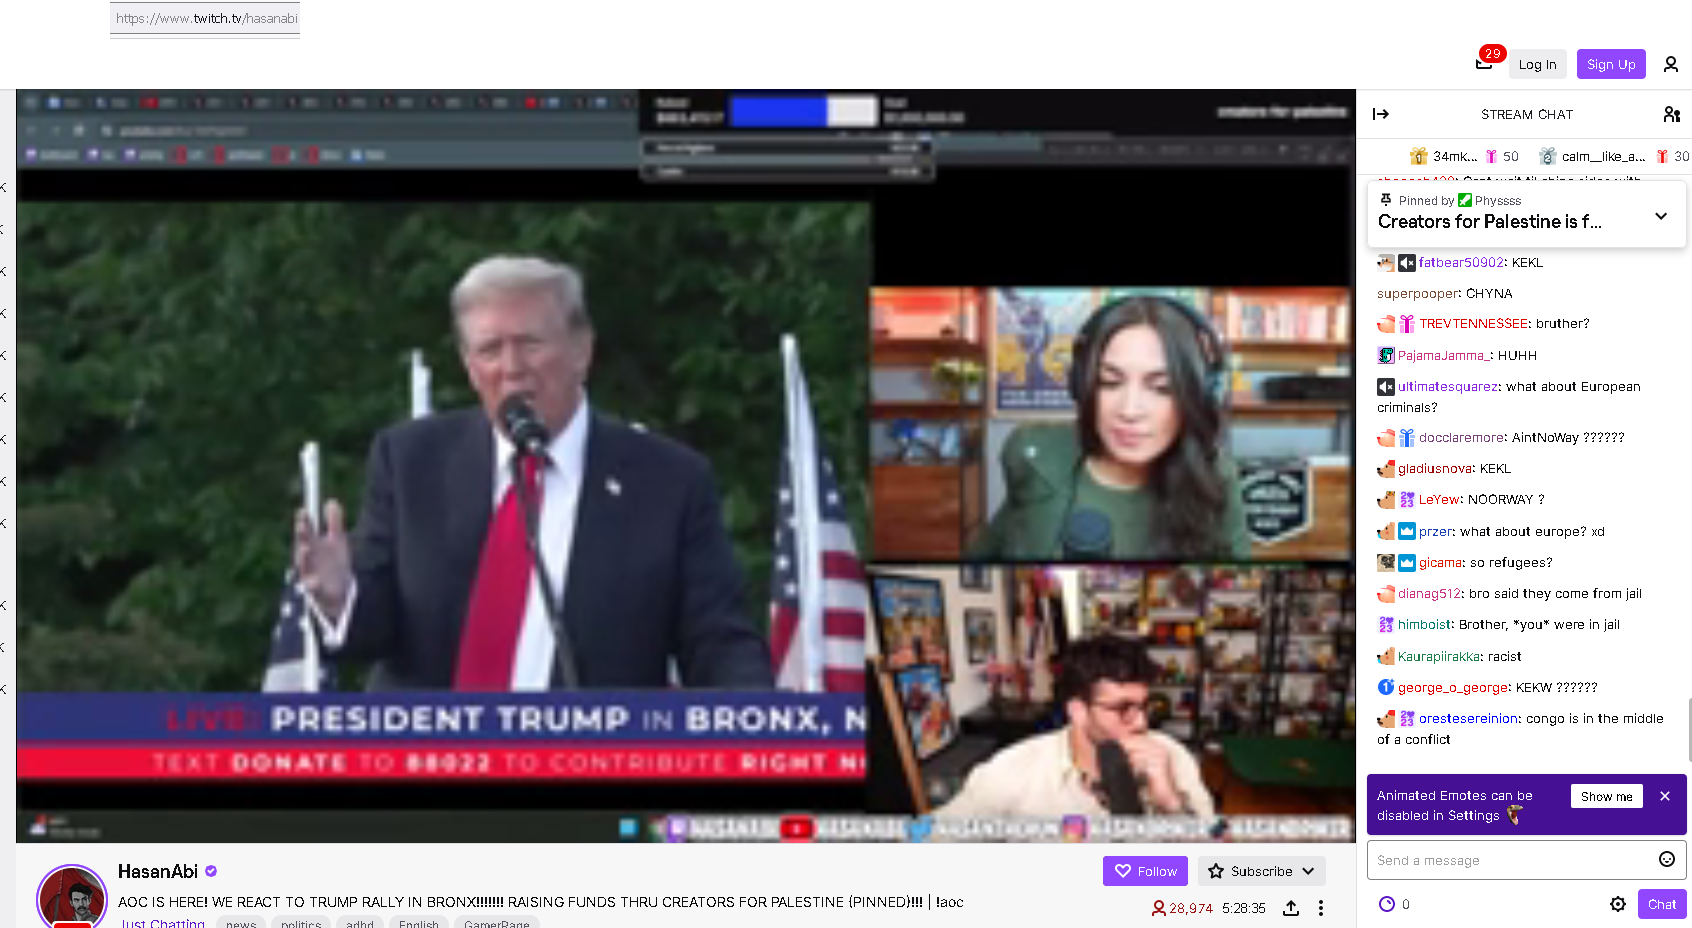1692x928 pixels.
Task: Open the Subscribe dropdown
Action: point(1262,871)
